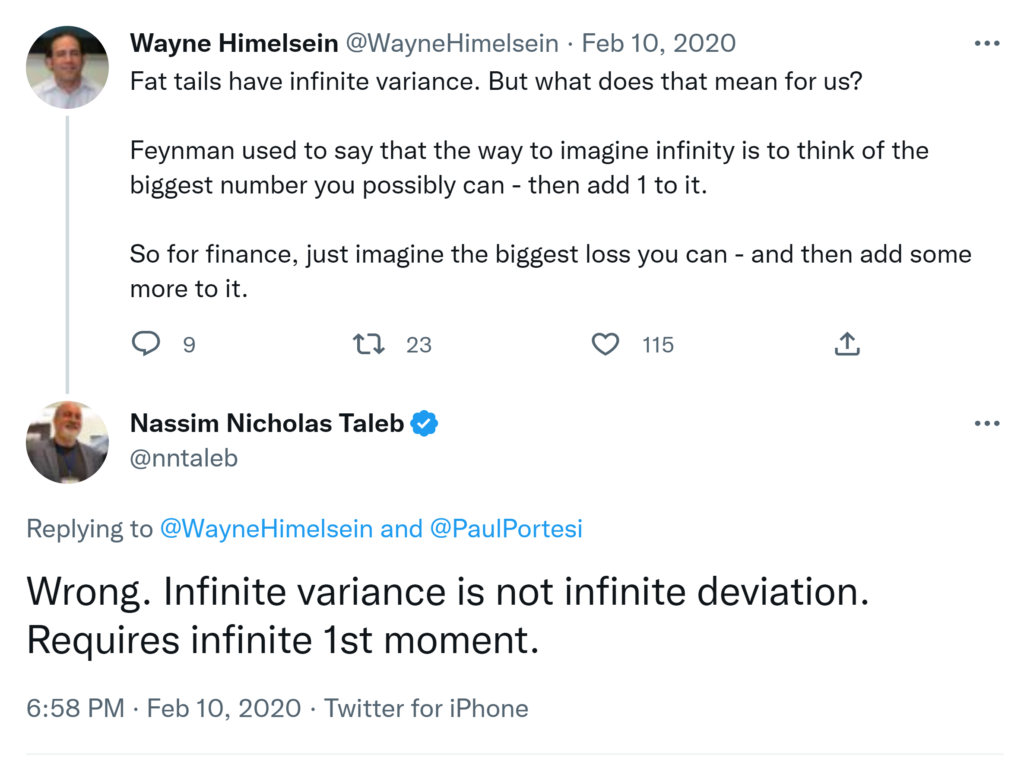Click the @nntaleb handle

184,458
